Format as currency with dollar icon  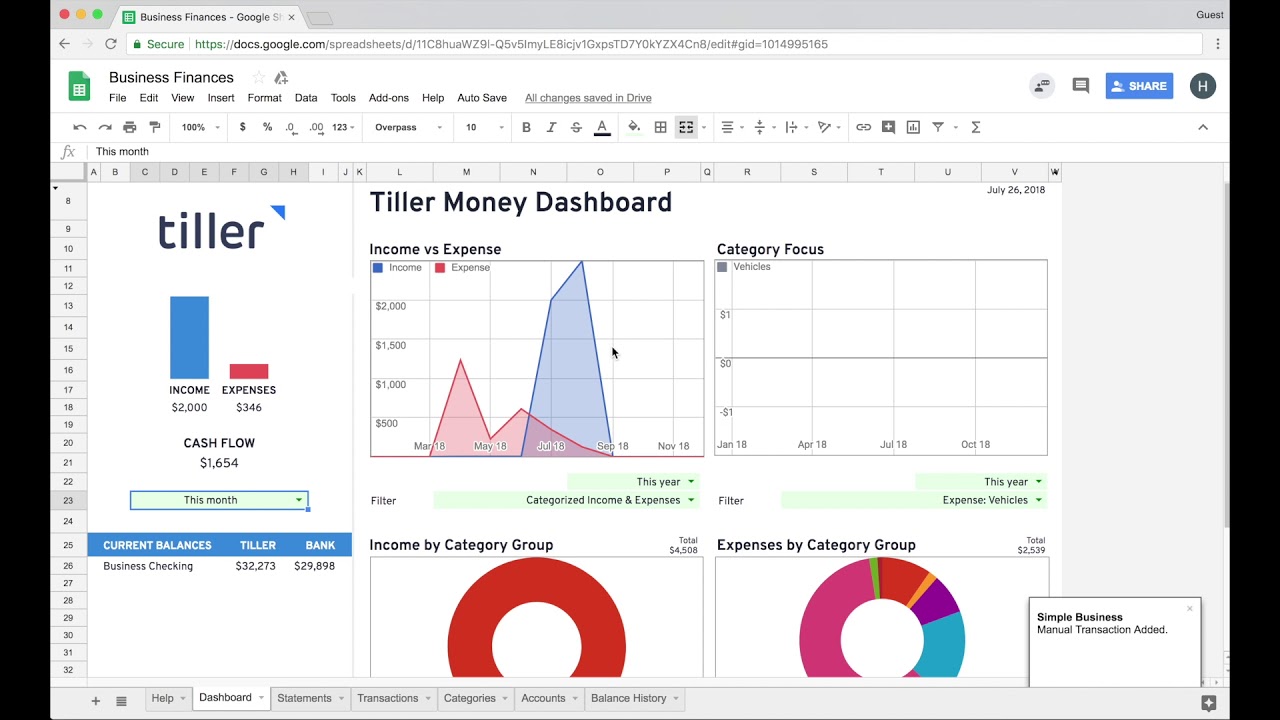242,127
